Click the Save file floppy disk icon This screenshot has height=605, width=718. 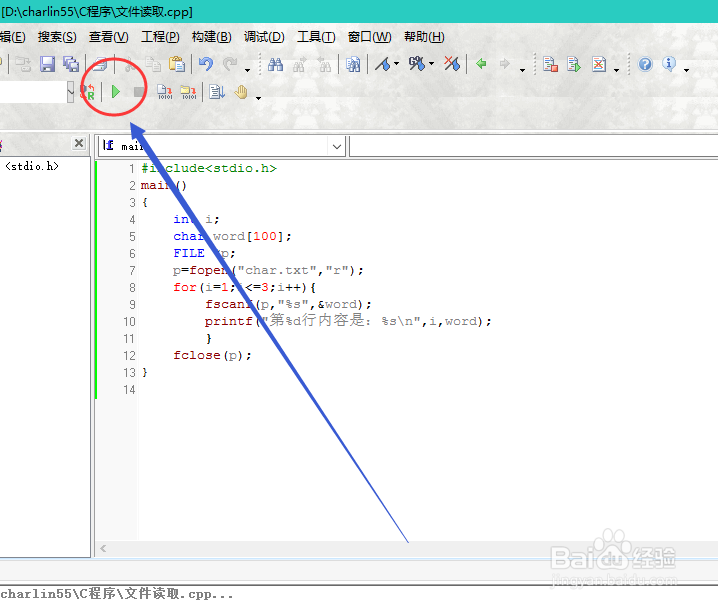click(x=47, y=64)
